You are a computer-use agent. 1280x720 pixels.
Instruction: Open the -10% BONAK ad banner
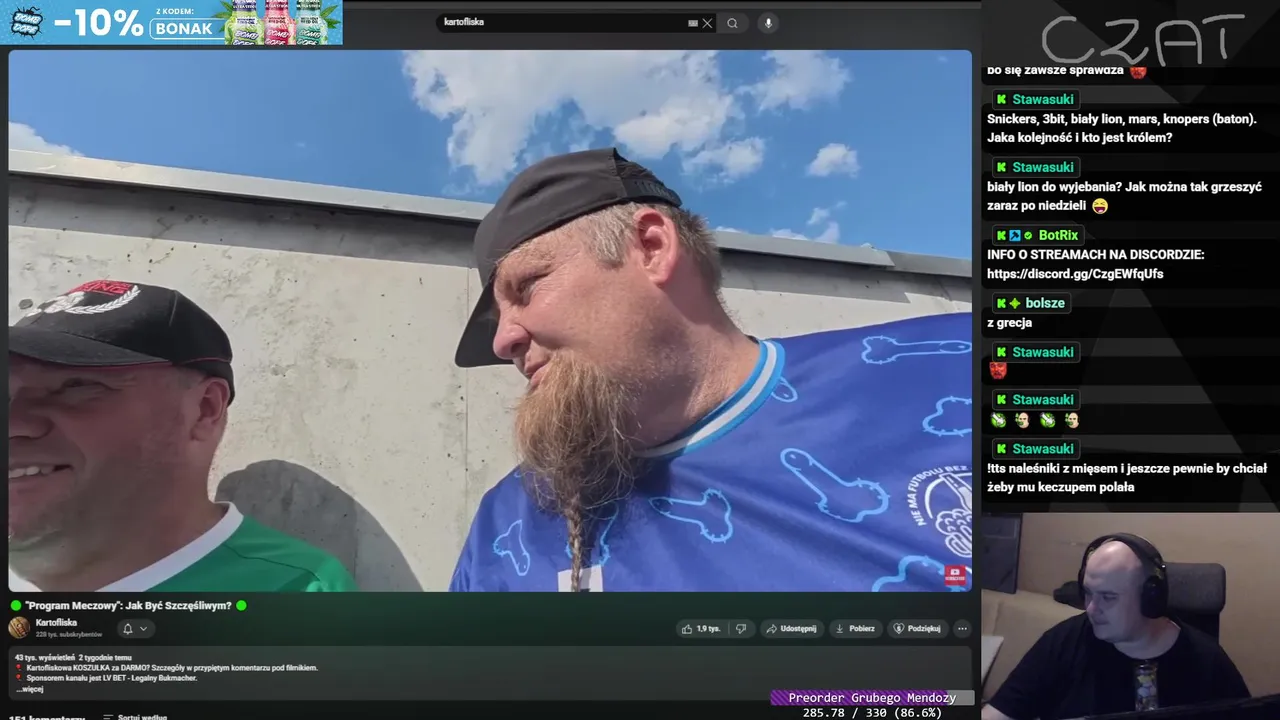[x=171, y=22]
